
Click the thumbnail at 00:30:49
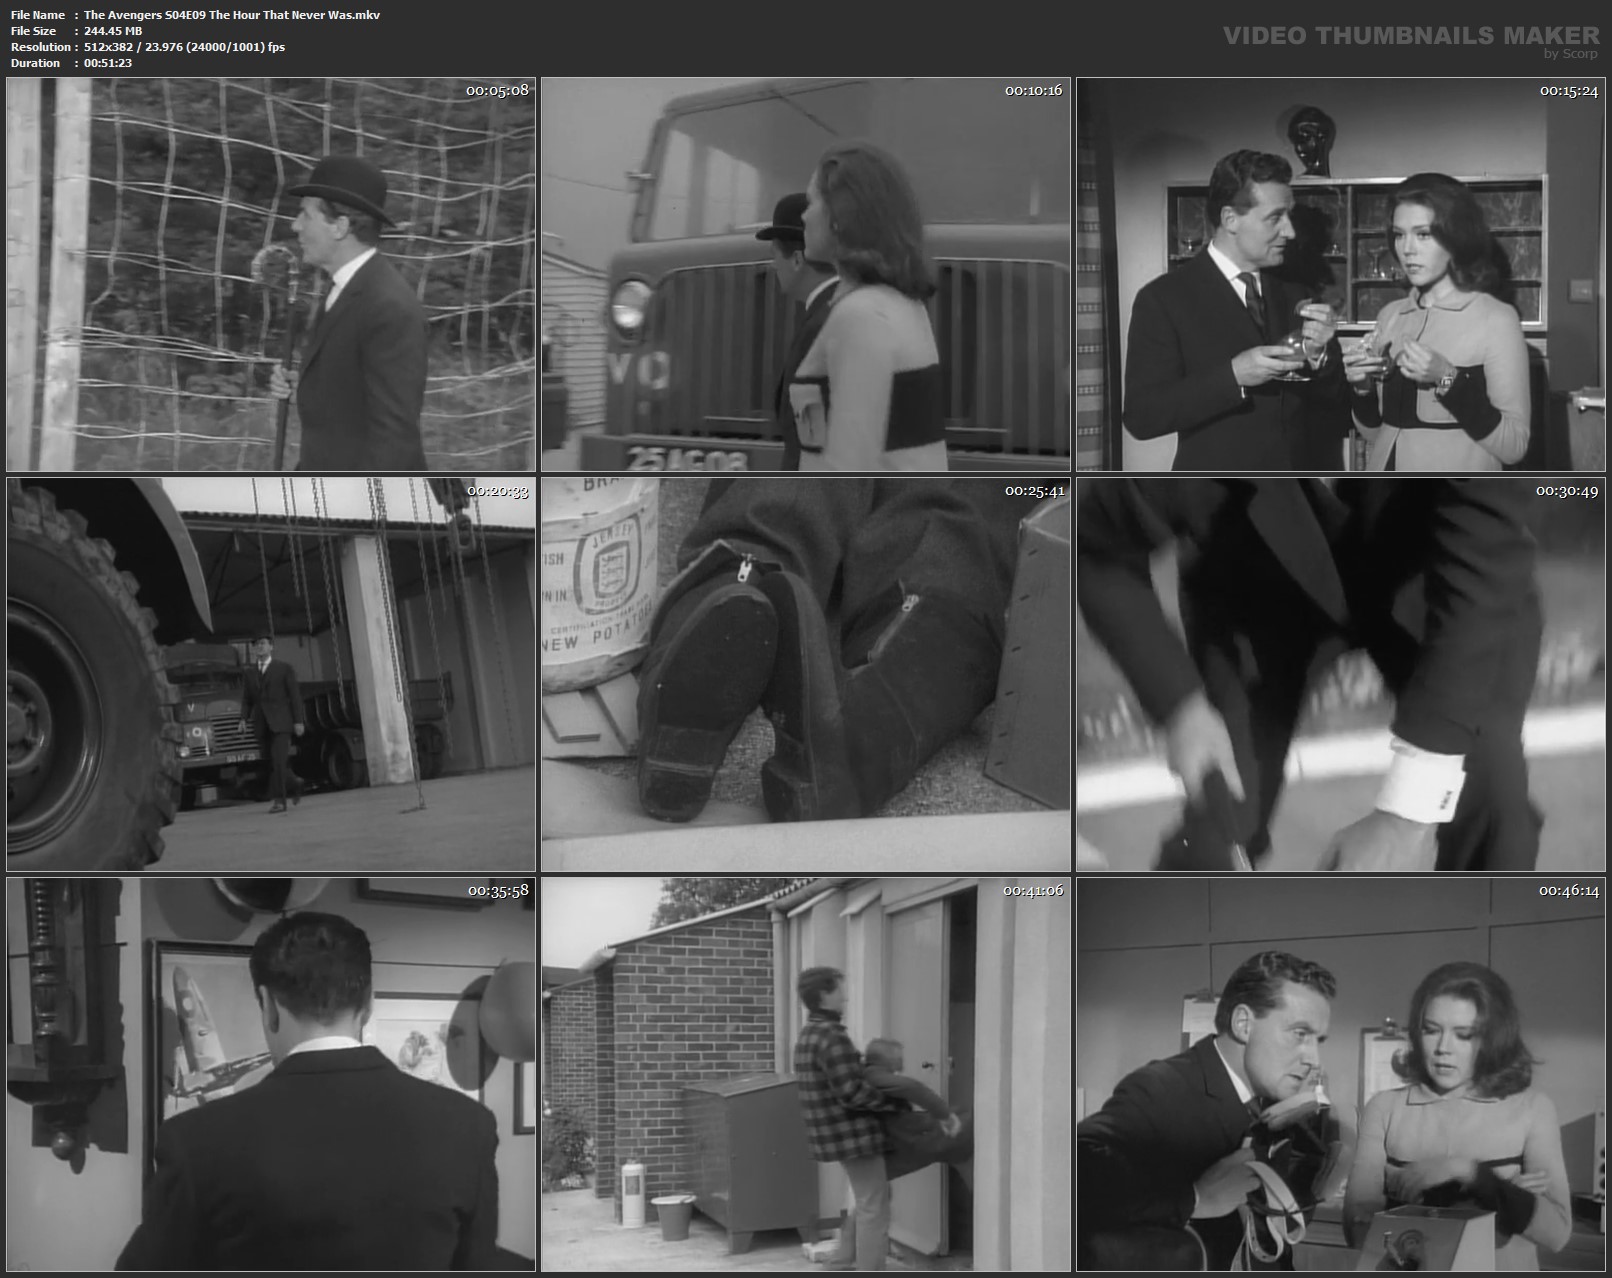point(1341,674)
